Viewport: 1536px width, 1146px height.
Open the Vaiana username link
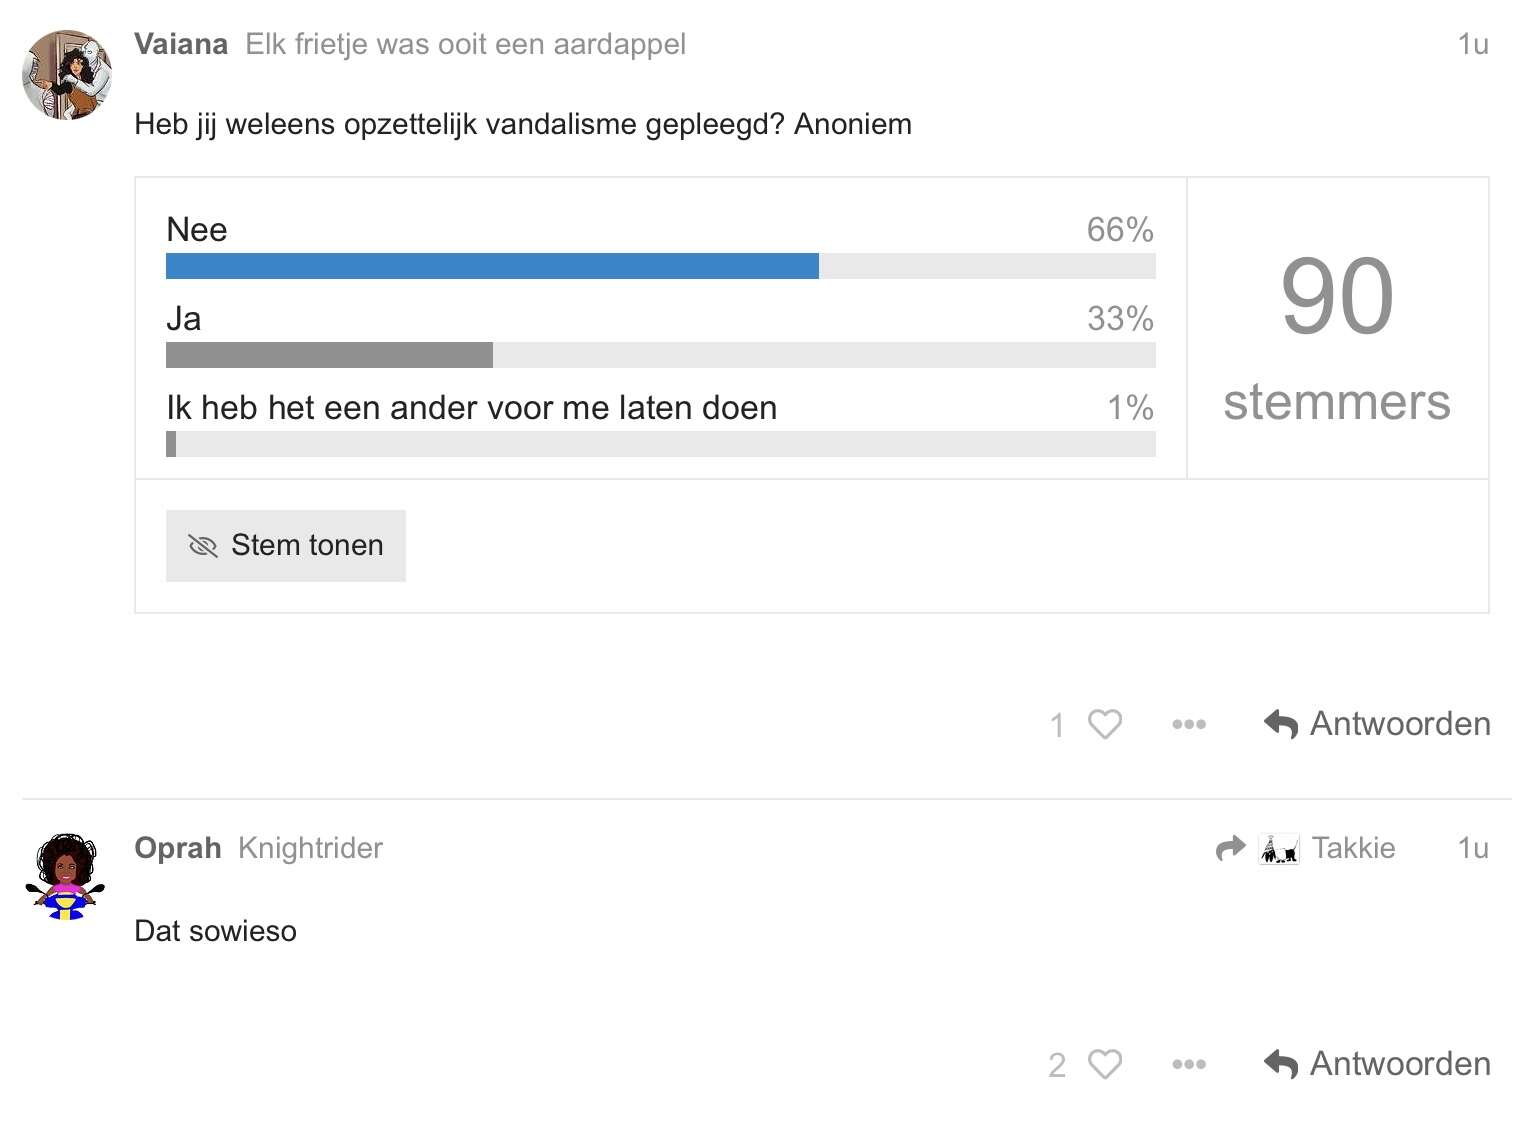pyautogui.click(x=181, y=44)
